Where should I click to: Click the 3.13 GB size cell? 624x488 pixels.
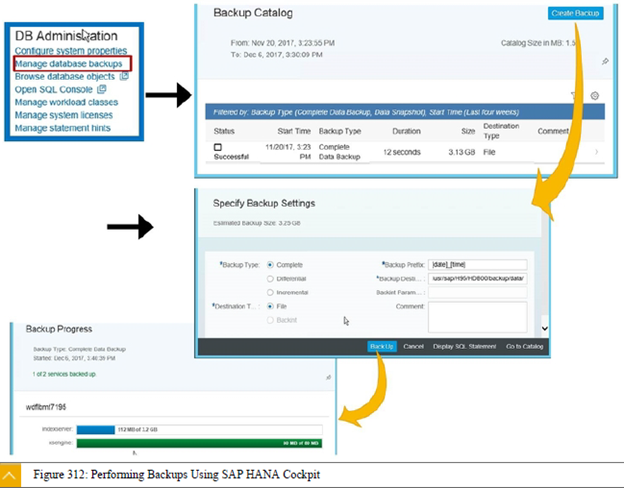462,152
